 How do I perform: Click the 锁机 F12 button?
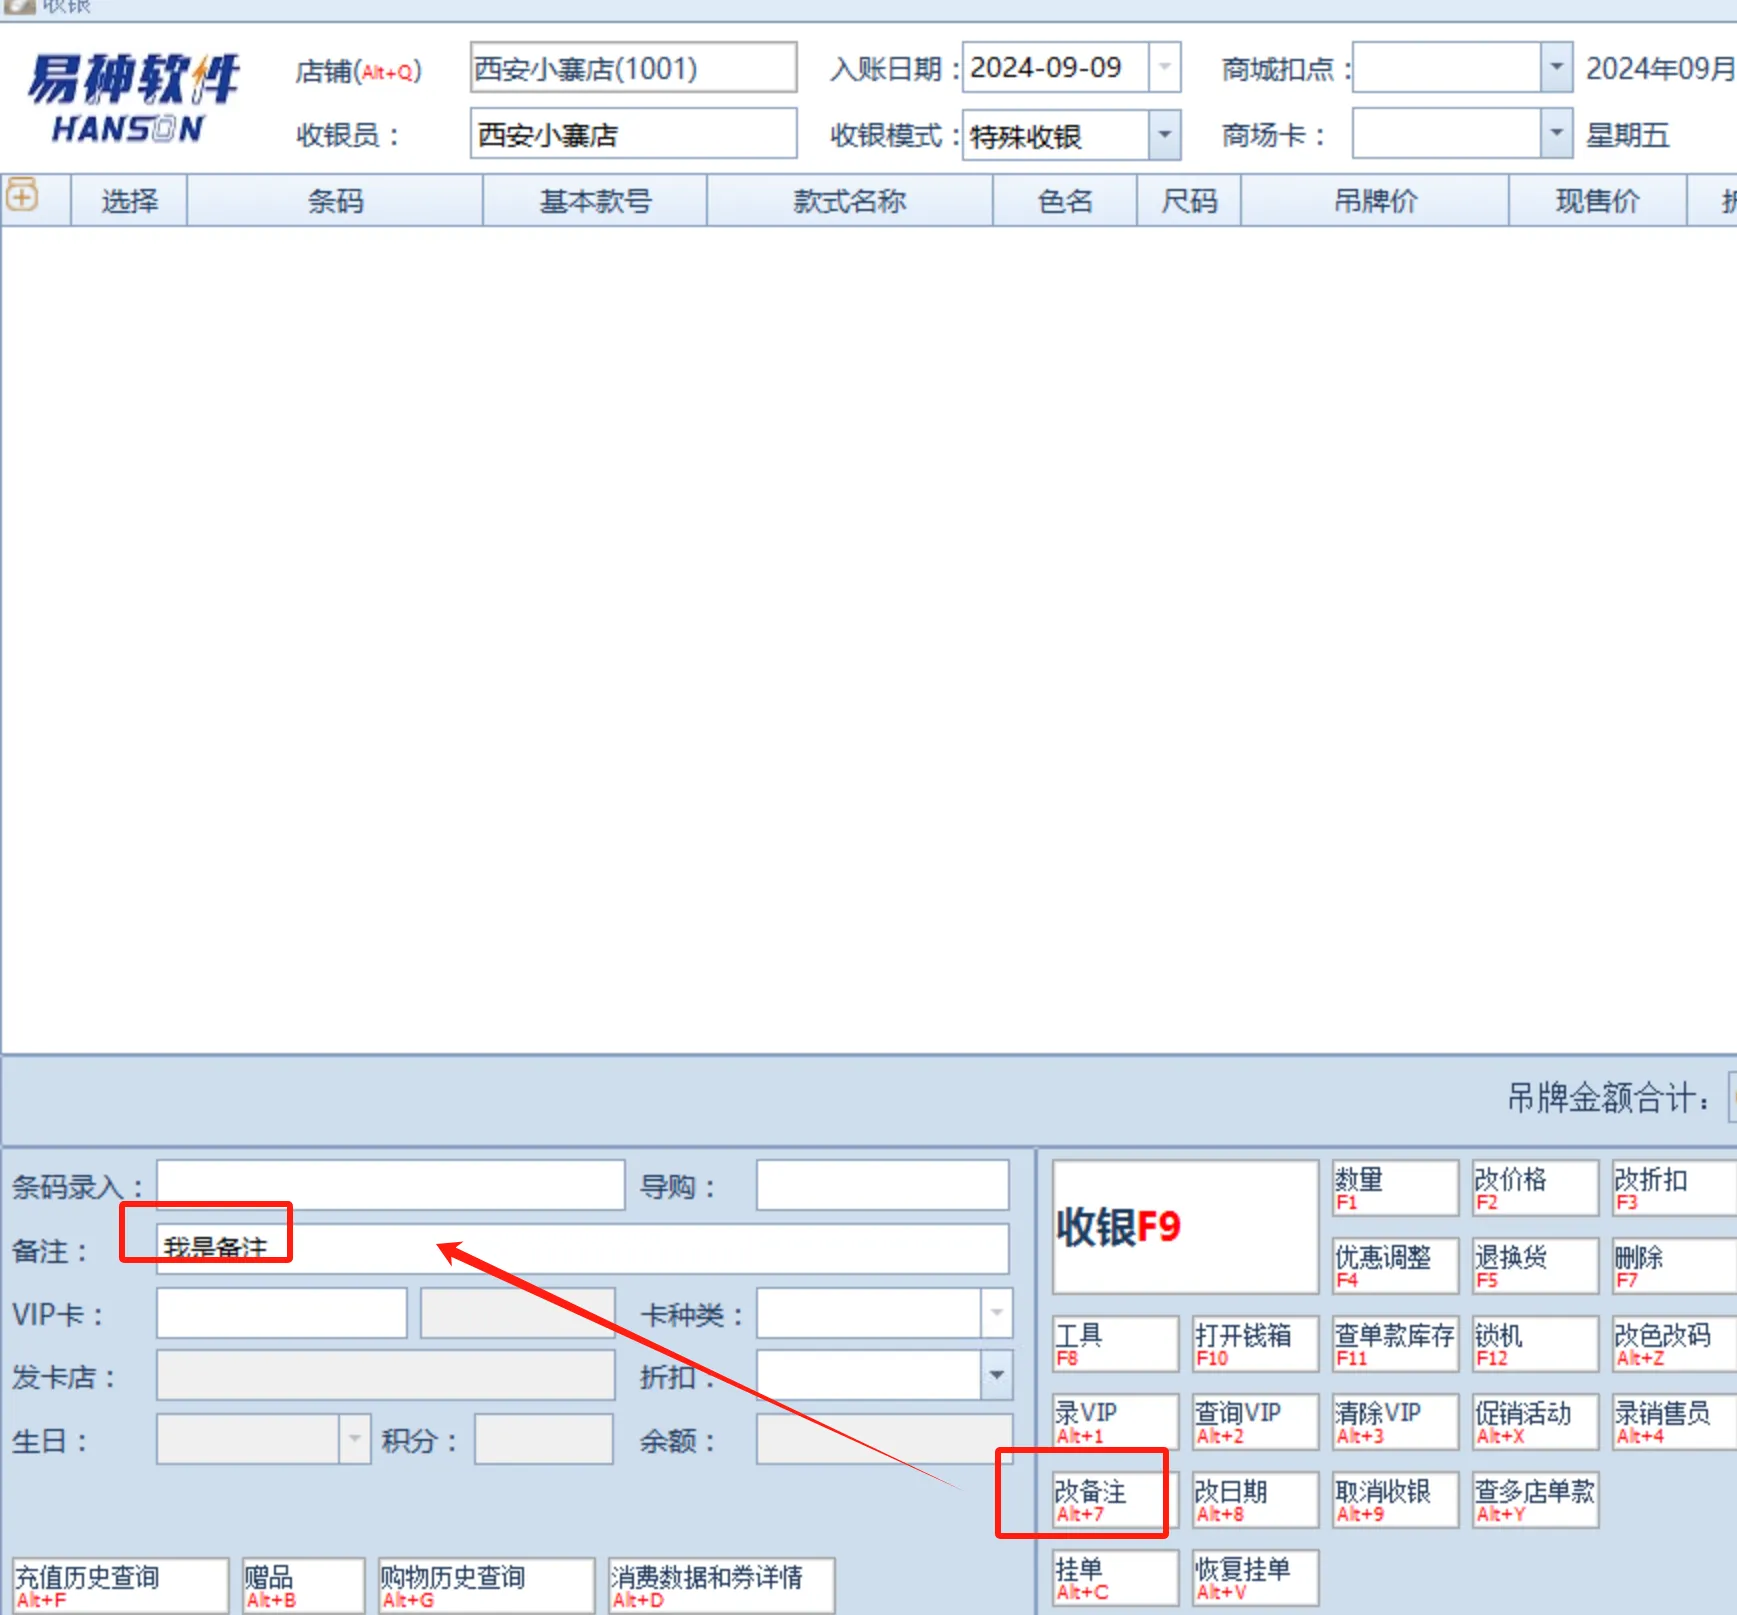pos(1534,1343)
